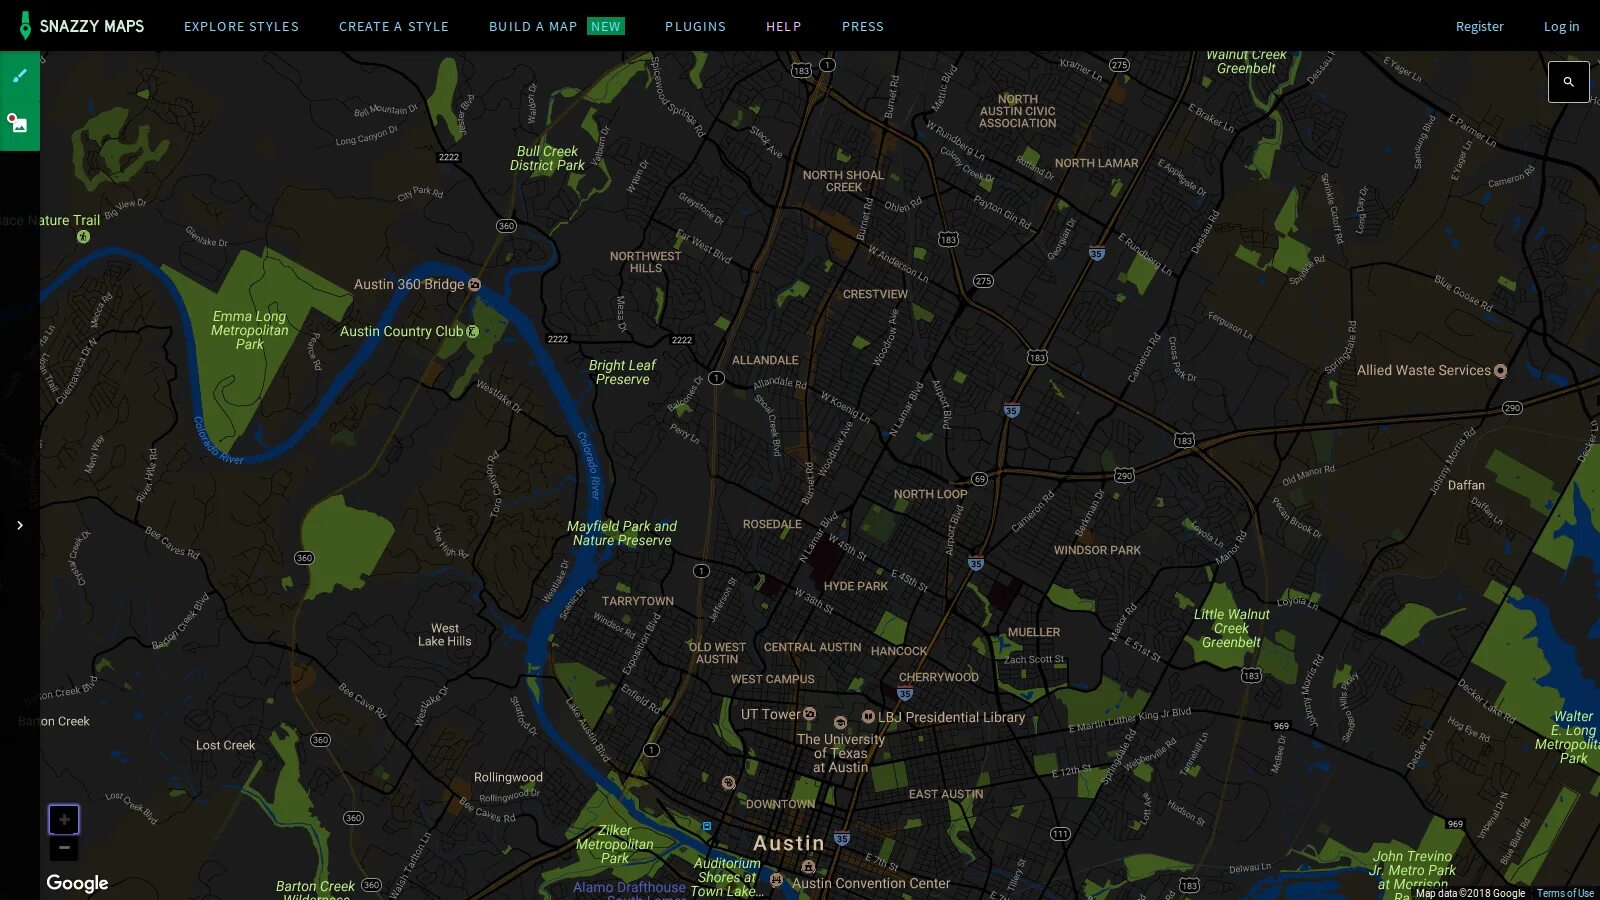Click the CHERRYWOOD neighborhood label
Image resolution: width=1600 pixels, height=900 pixels.
click(938, 677)
